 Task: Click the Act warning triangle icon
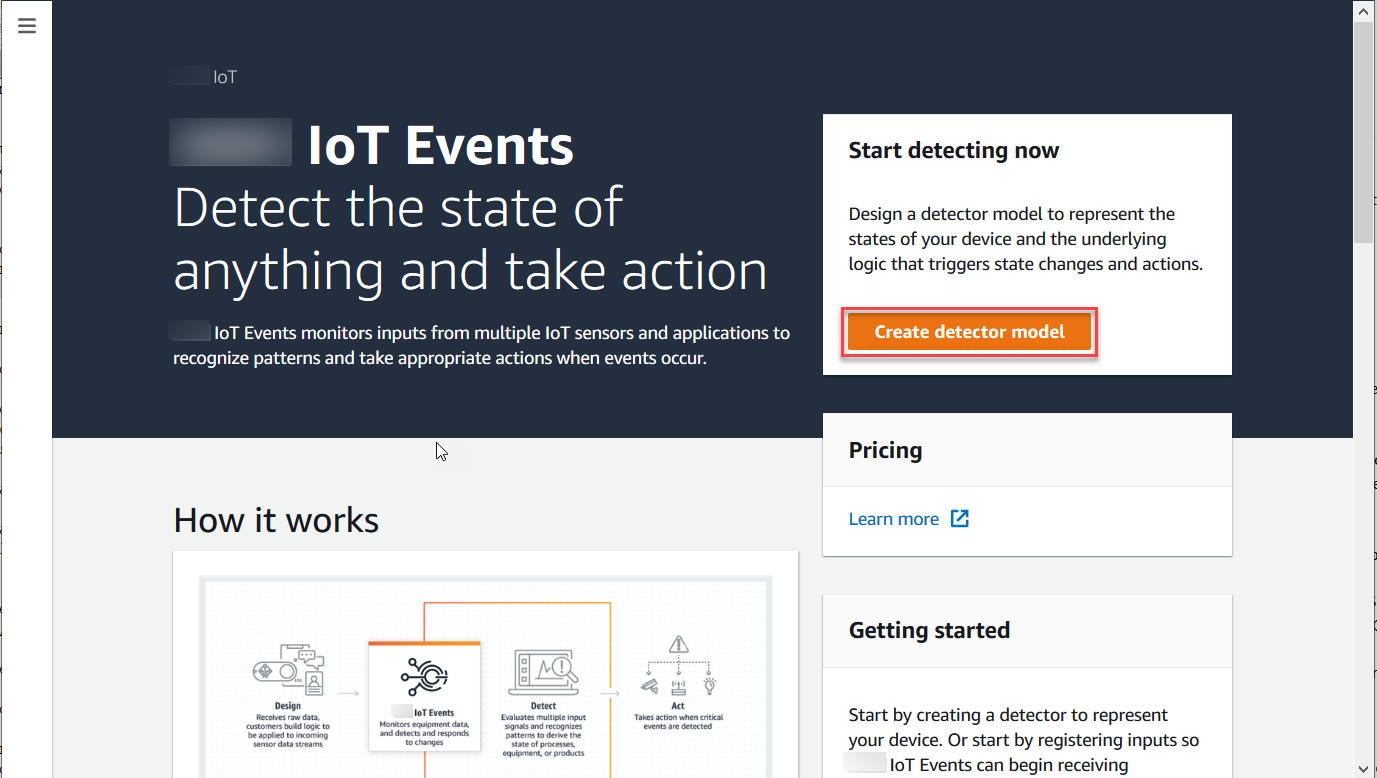pyautogui.click(x=679, y=644)
